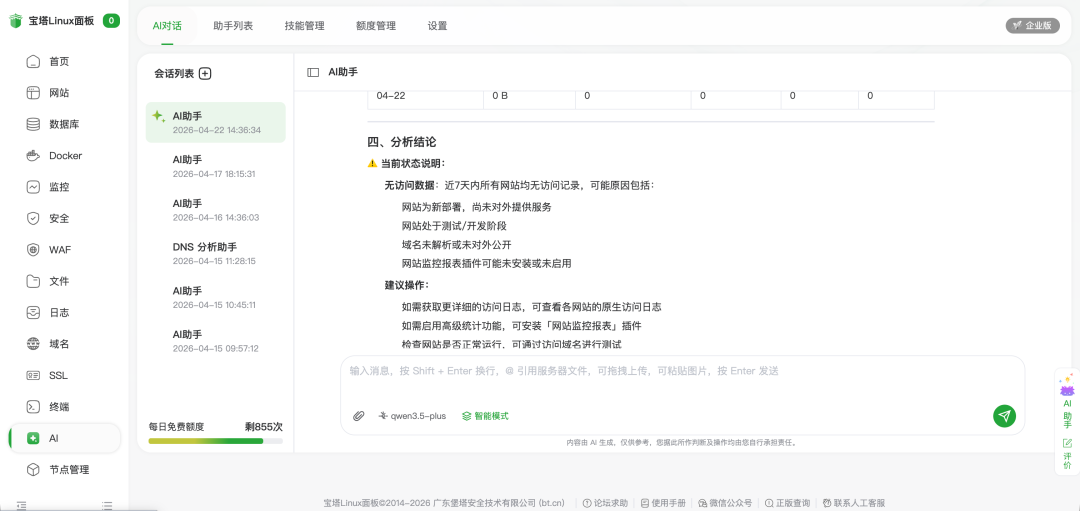Viewport: 1080px width, 511px height.
Task: Open the WAF sidebar icon
Action: pyautogui.click(x=32, y=250)
